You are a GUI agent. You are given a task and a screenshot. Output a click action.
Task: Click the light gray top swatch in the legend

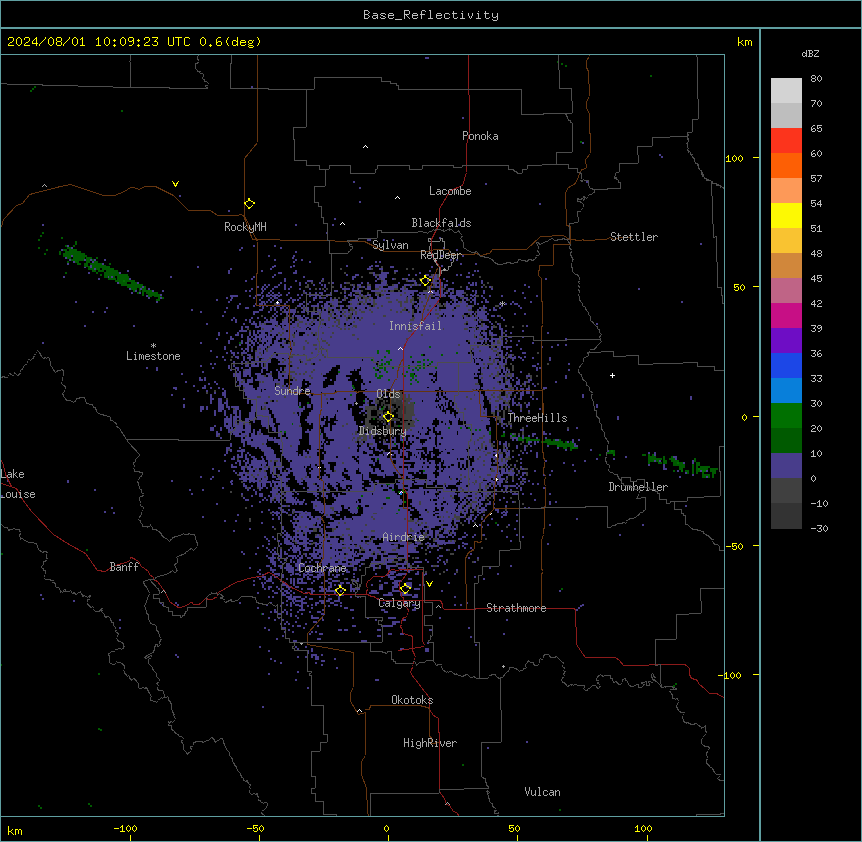coord(786,90)
